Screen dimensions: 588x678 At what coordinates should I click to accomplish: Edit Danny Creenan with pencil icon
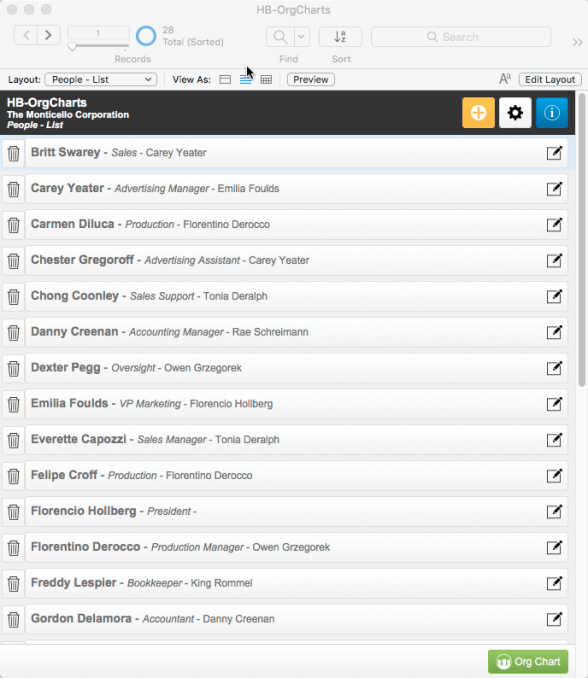554,332
